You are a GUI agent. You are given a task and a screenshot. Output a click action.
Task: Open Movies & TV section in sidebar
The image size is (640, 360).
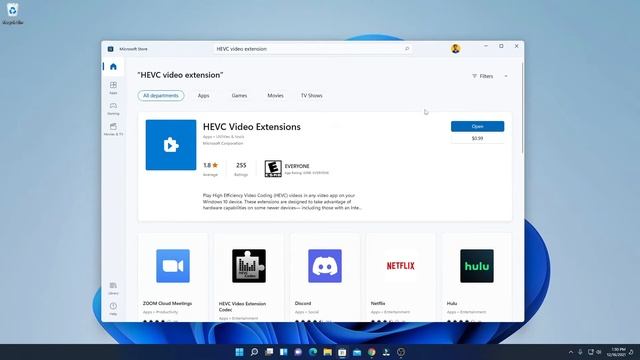113,129
